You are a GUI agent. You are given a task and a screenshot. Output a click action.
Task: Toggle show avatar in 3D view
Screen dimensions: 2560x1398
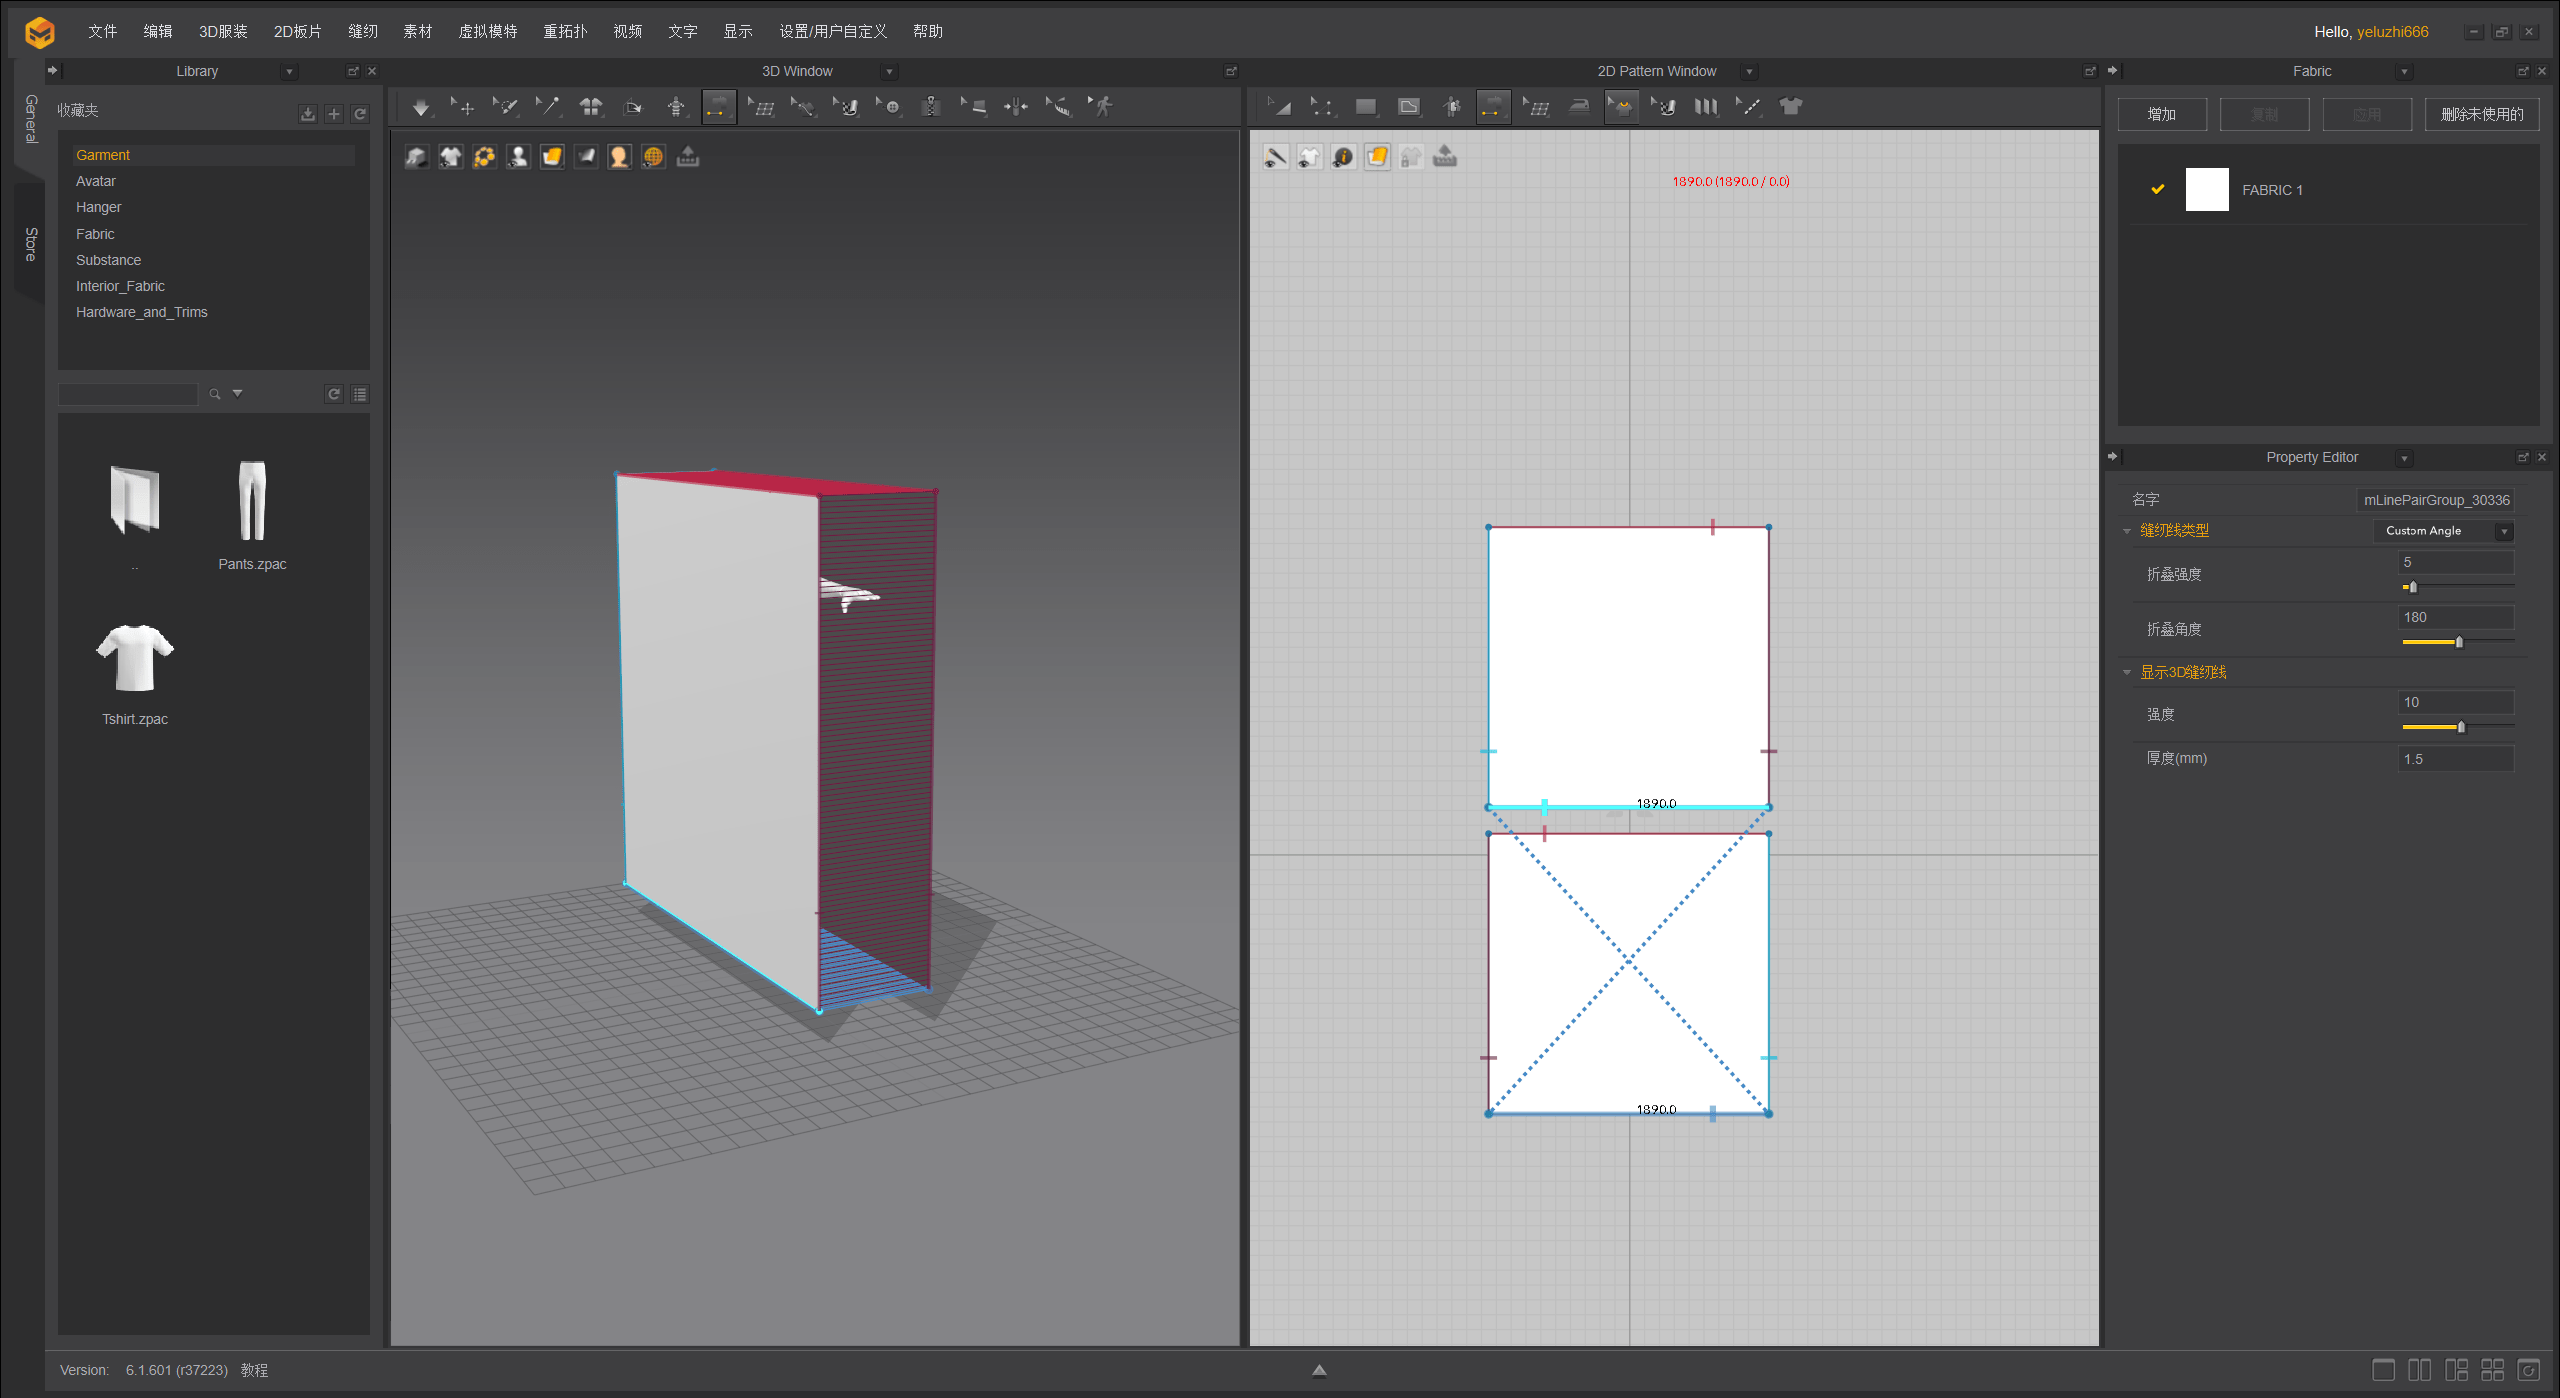click(518, 157)
